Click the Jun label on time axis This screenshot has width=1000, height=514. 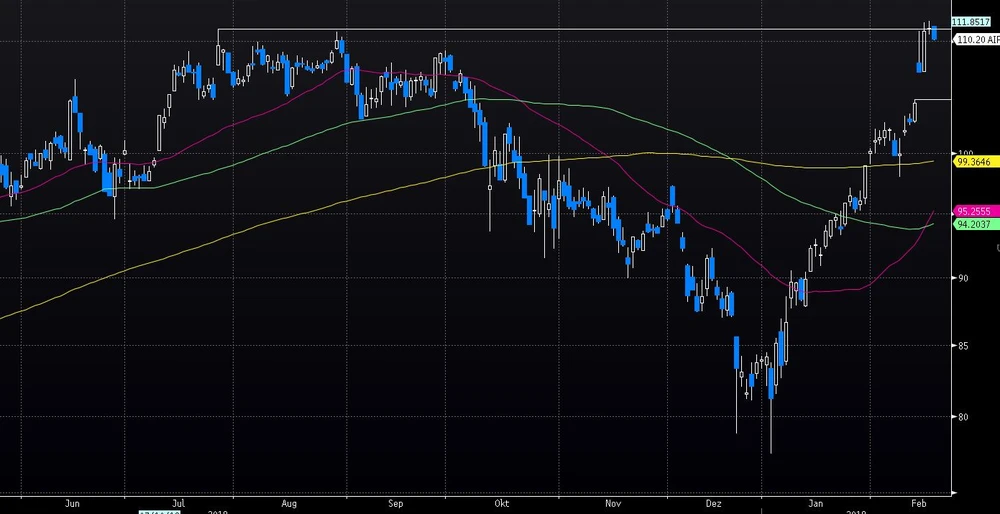click(x=72, y=504)
